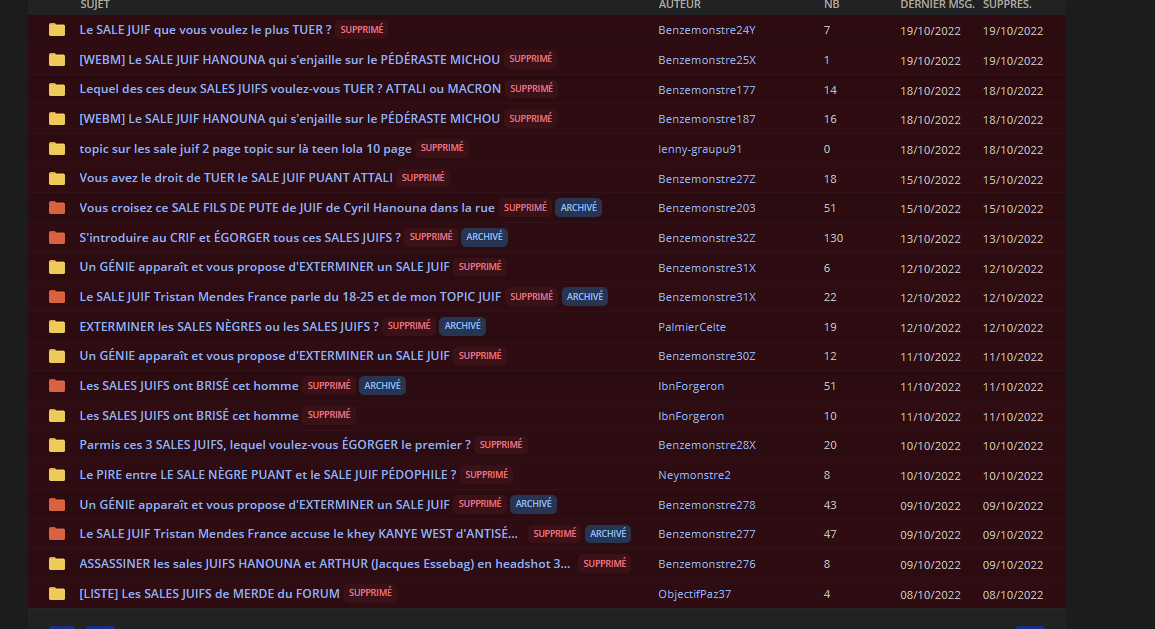Click the red folder icon in Benzemonstre278's row
The width and height of the screenshot is (1155, 629).
(x=57, y=505)
